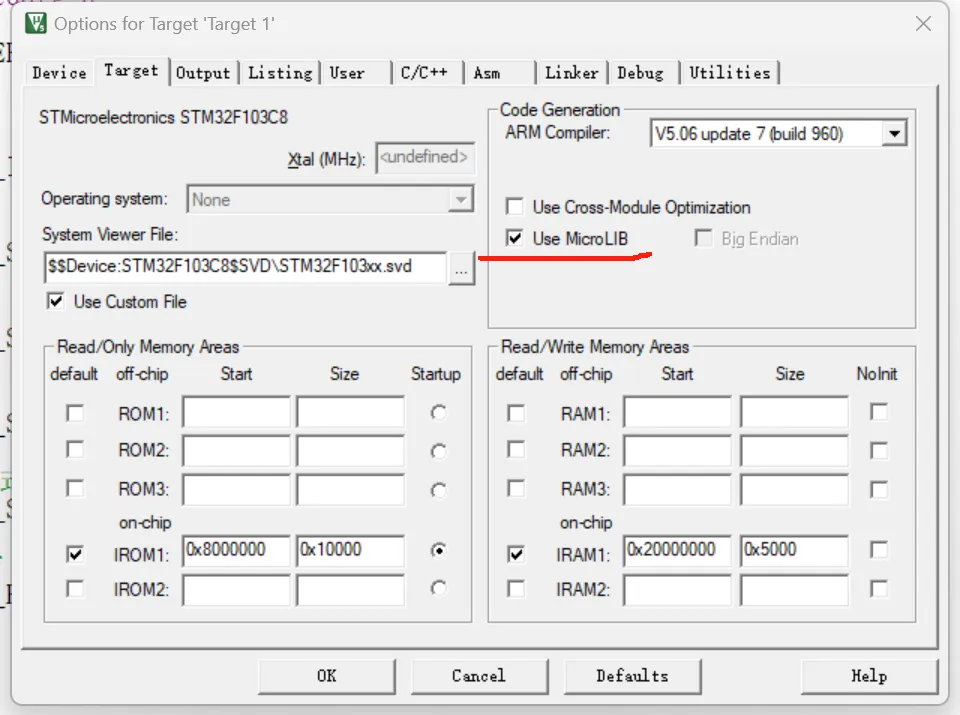
Task: Click the System Viewer File path field
Action: (246, 267)
